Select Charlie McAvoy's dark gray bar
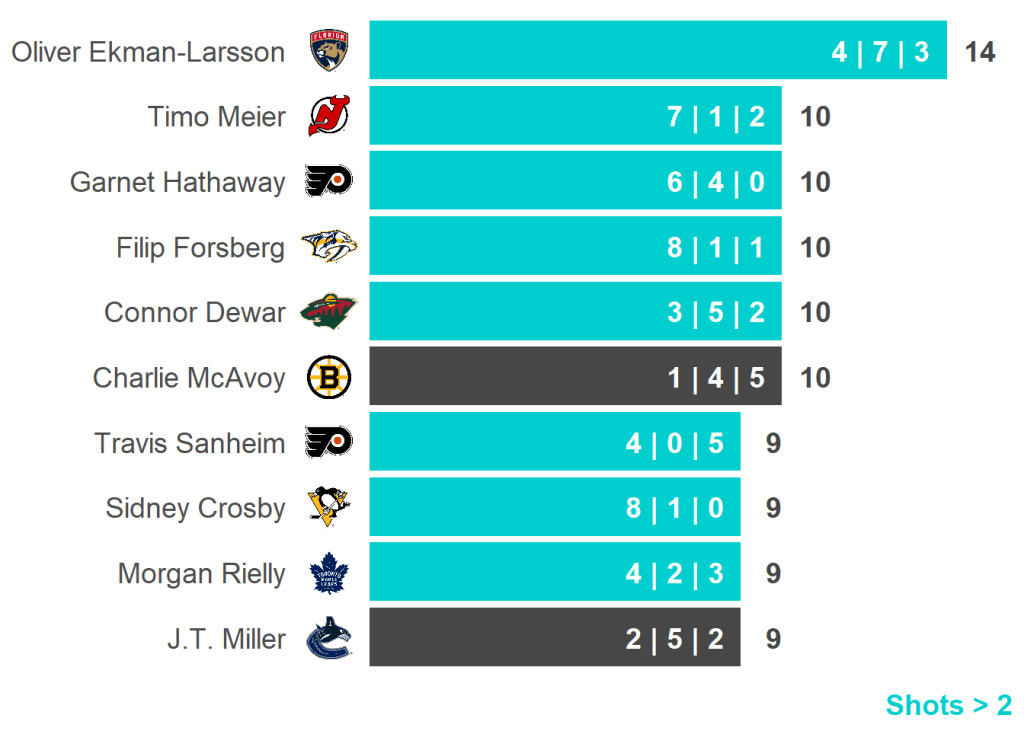 pyautogui.click(x=520, y=377)
